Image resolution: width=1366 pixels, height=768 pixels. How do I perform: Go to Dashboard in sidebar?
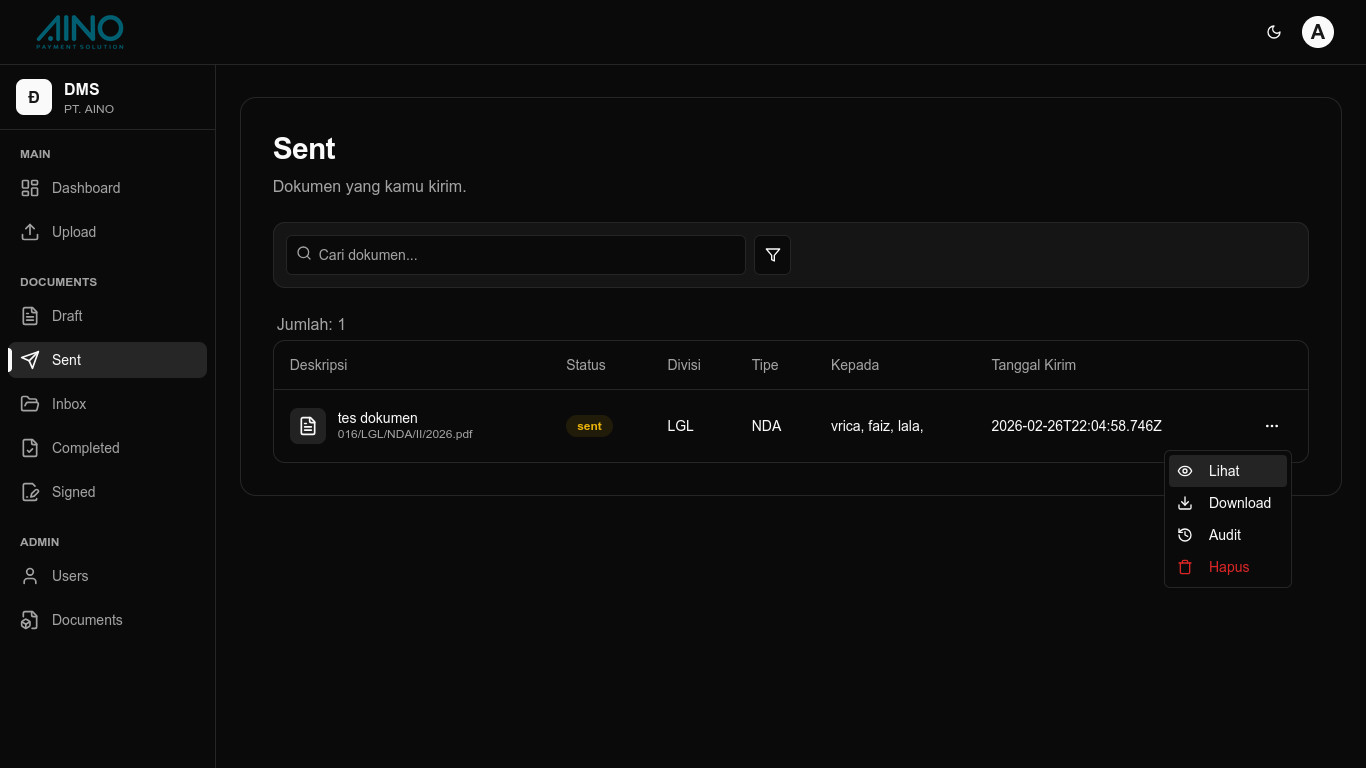click(x=86, y=188)
